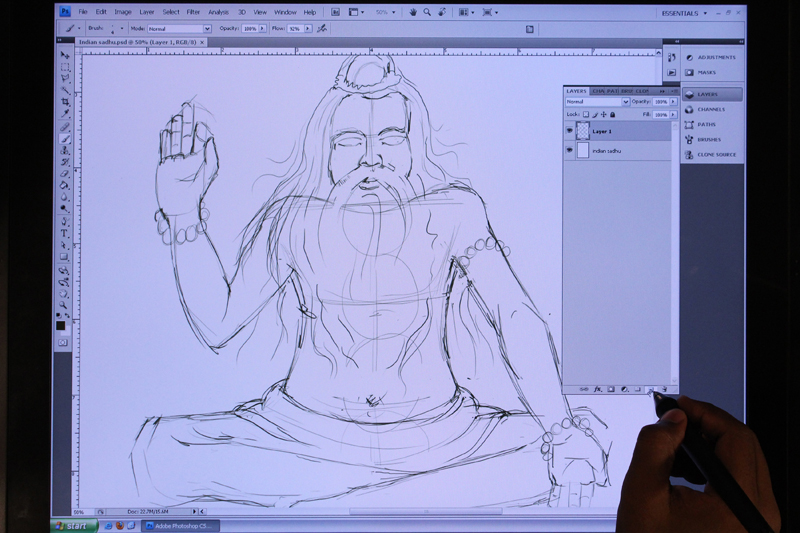Image resolution: width=800 pixels, height=533 pixels.
Task: Hide Layer 1 using its eye icon
Action: tap(570, 131)
